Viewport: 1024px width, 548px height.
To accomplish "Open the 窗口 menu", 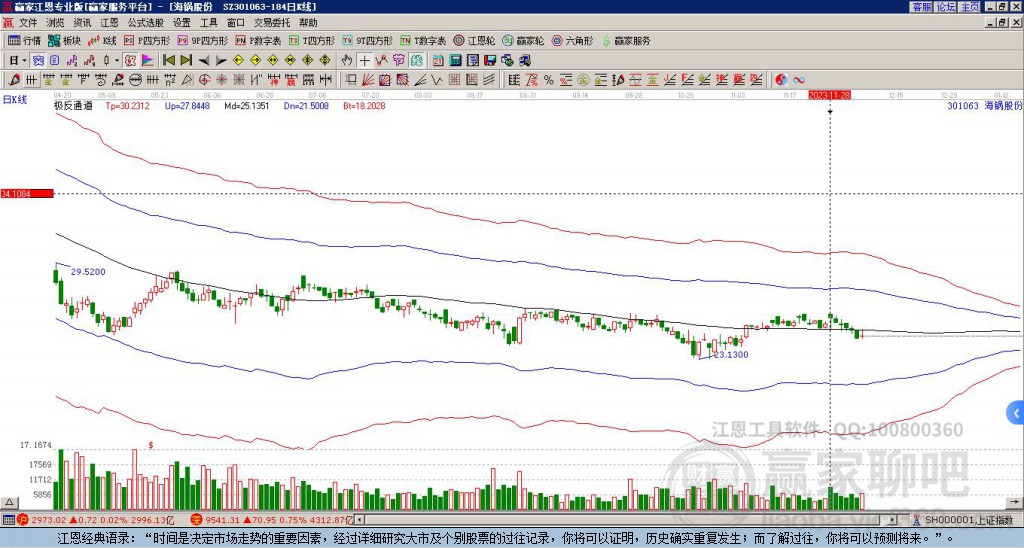I will pos(236,23).
